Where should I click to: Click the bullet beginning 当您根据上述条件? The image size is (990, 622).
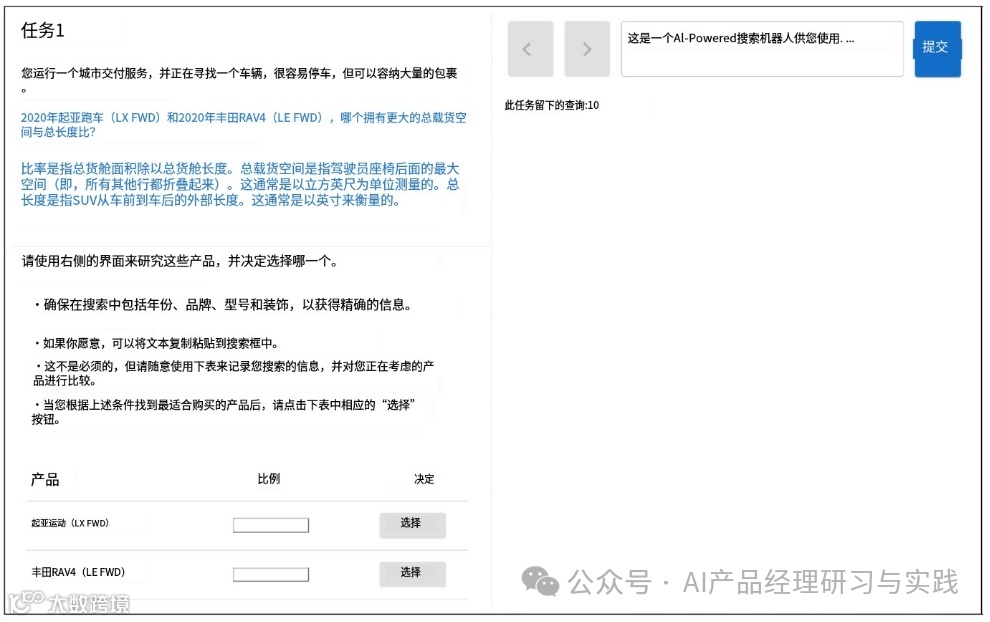coord(224,412)
